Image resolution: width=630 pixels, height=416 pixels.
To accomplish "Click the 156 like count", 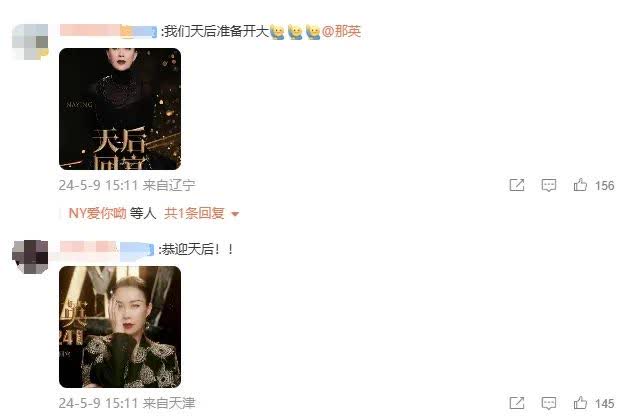I will point(605,185).
